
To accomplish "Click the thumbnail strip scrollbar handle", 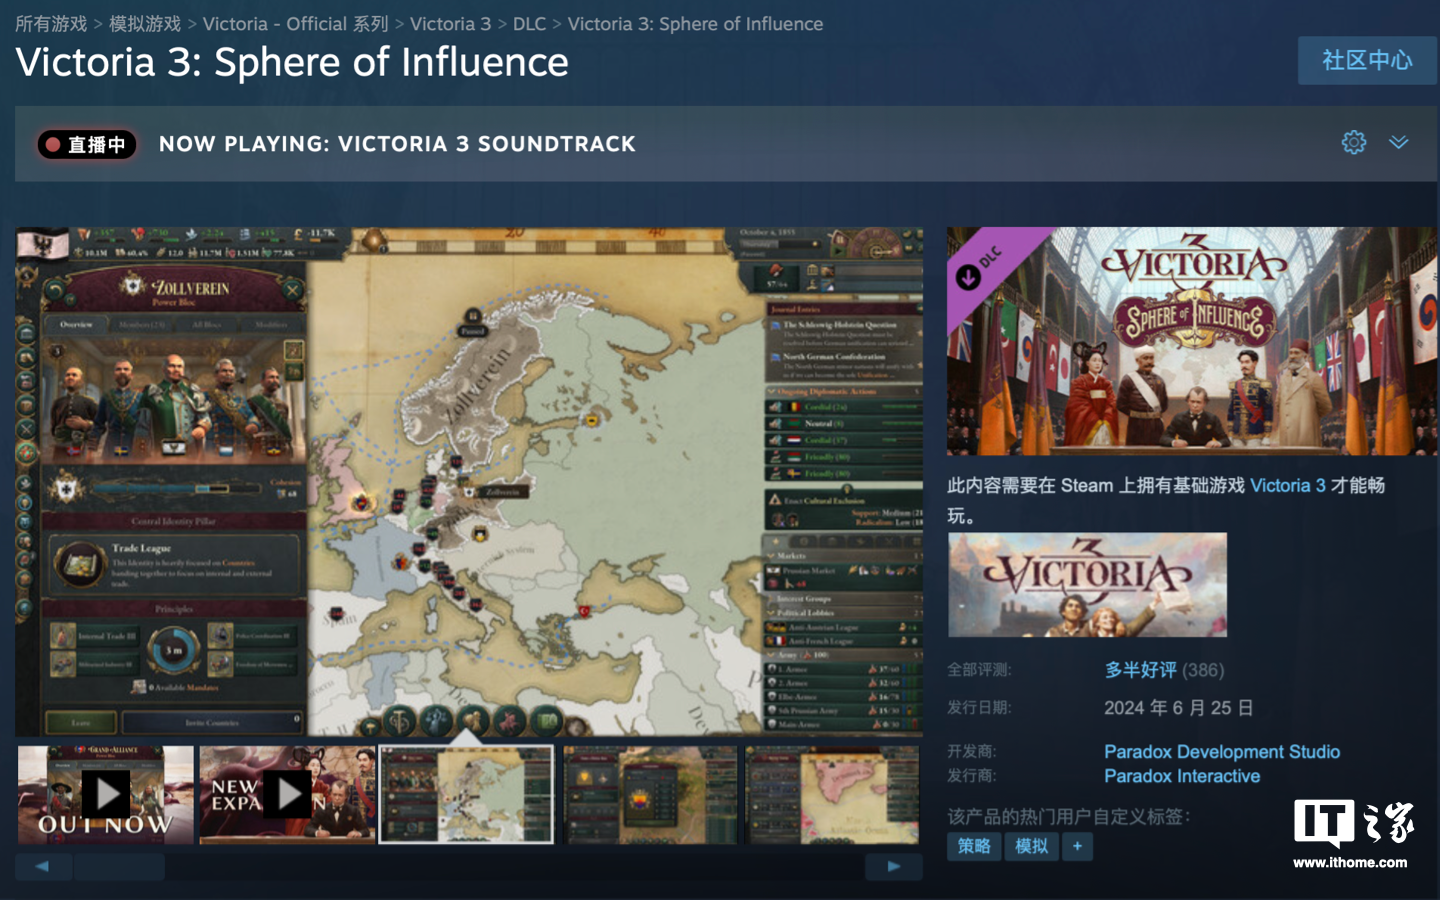I will coord(119,867).
